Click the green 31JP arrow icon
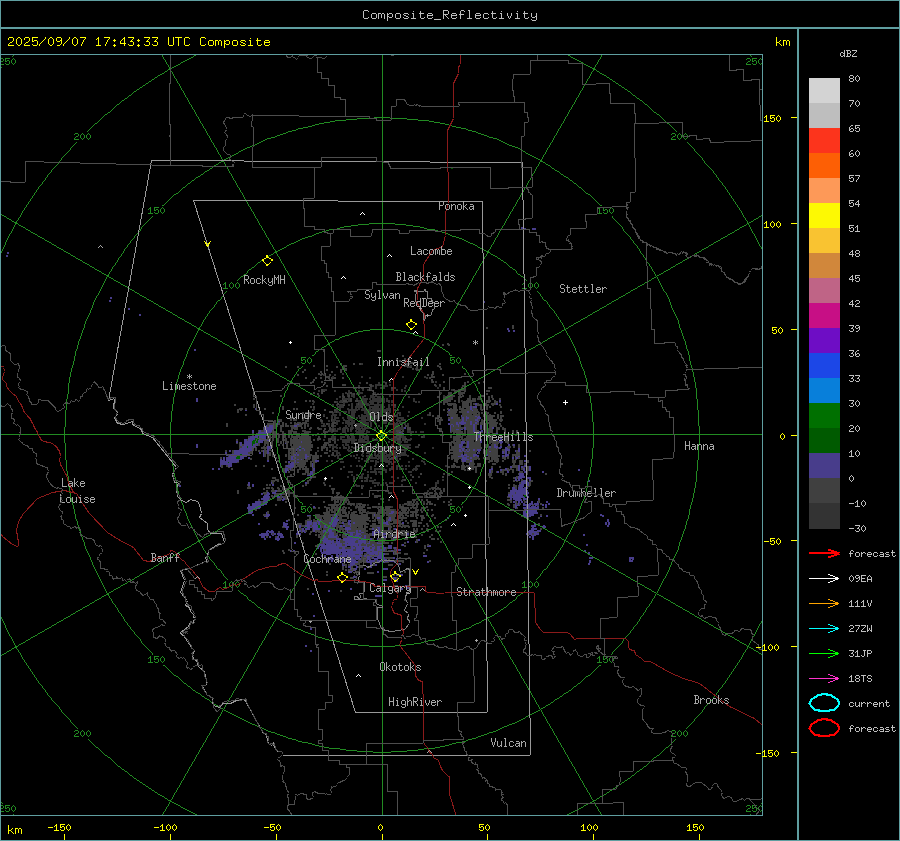Screen dimensions: 900x841 [x=824, y=653]
